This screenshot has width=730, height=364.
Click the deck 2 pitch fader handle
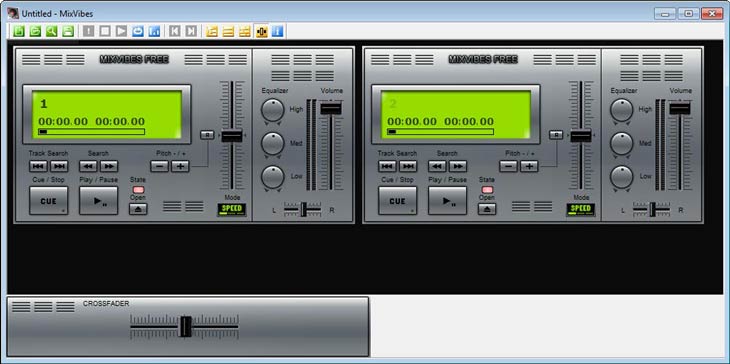581,136
